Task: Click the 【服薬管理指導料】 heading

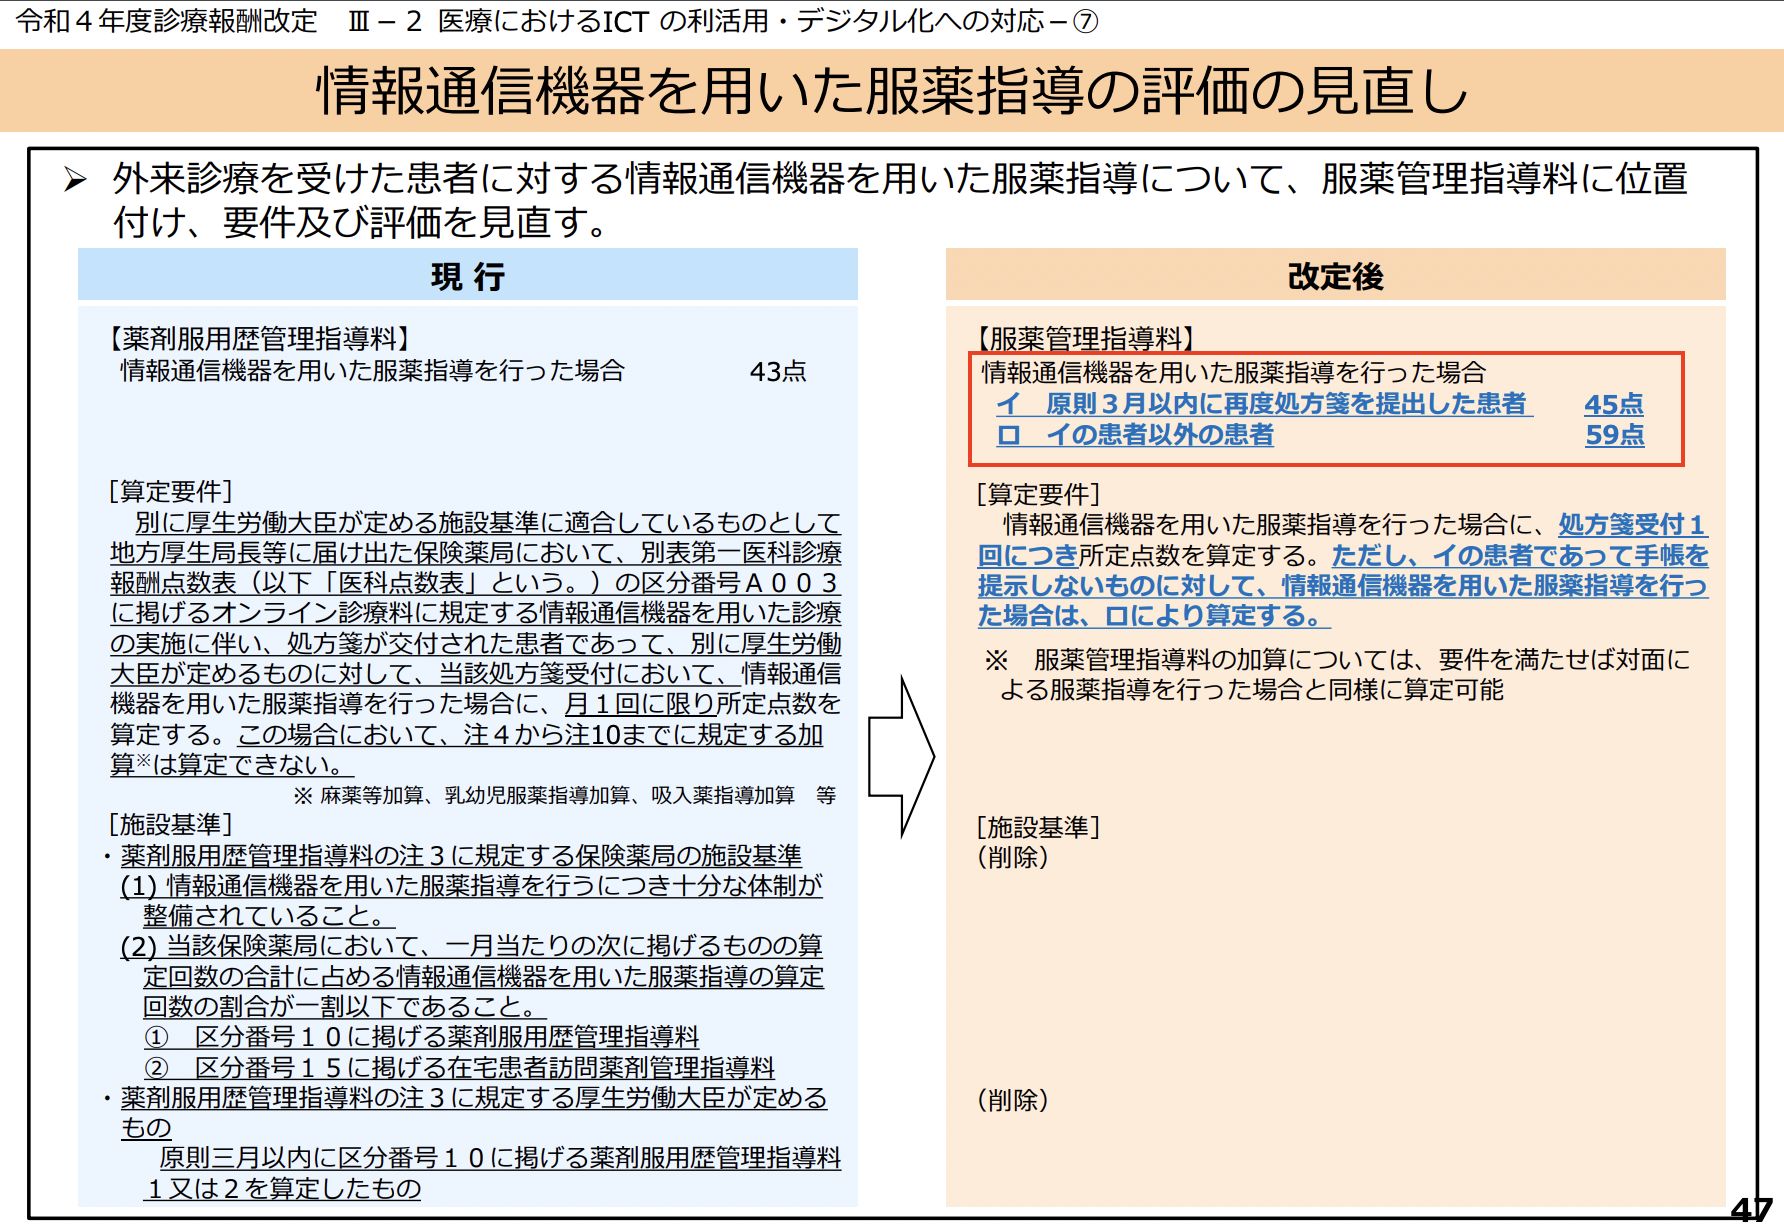Action: click(x=1087, y=339)
